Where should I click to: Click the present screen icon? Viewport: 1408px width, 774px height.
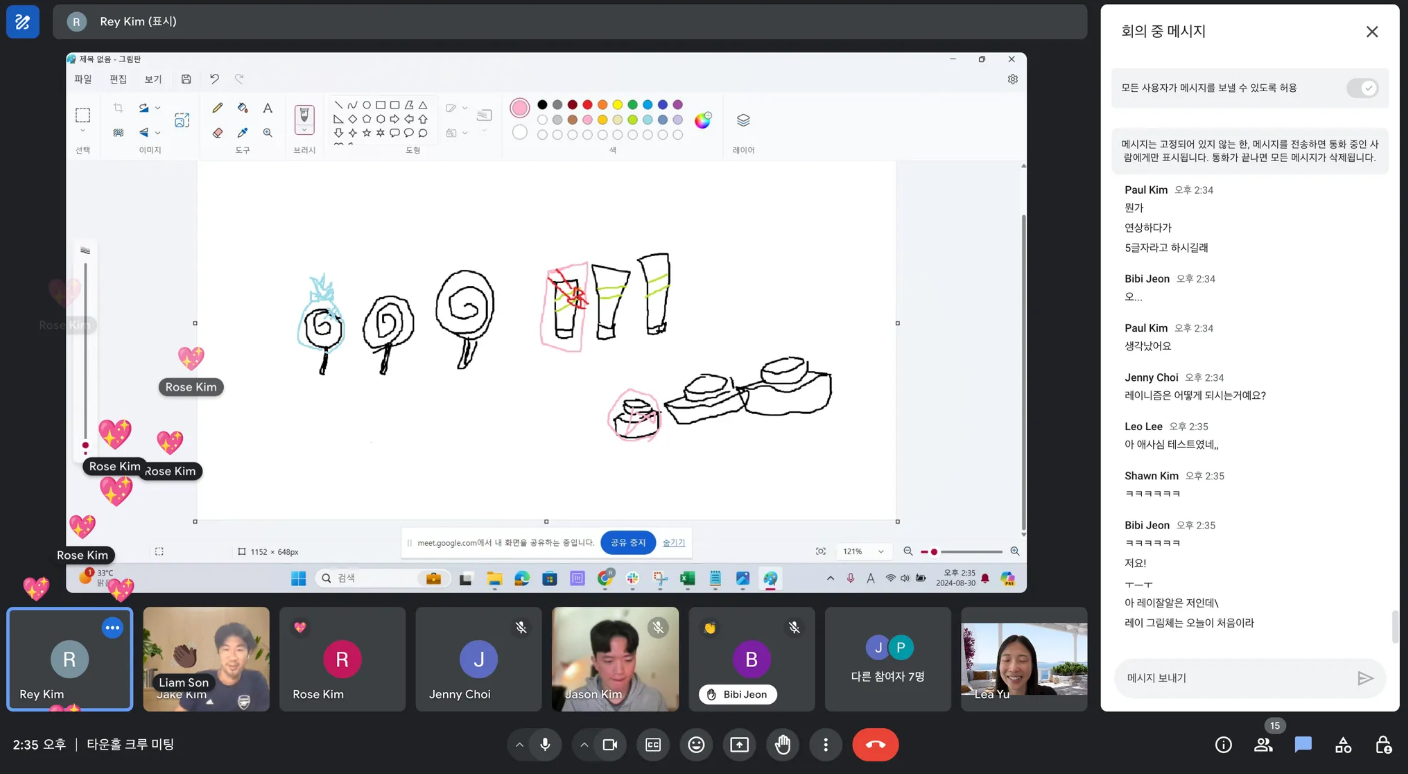[739, 744]
